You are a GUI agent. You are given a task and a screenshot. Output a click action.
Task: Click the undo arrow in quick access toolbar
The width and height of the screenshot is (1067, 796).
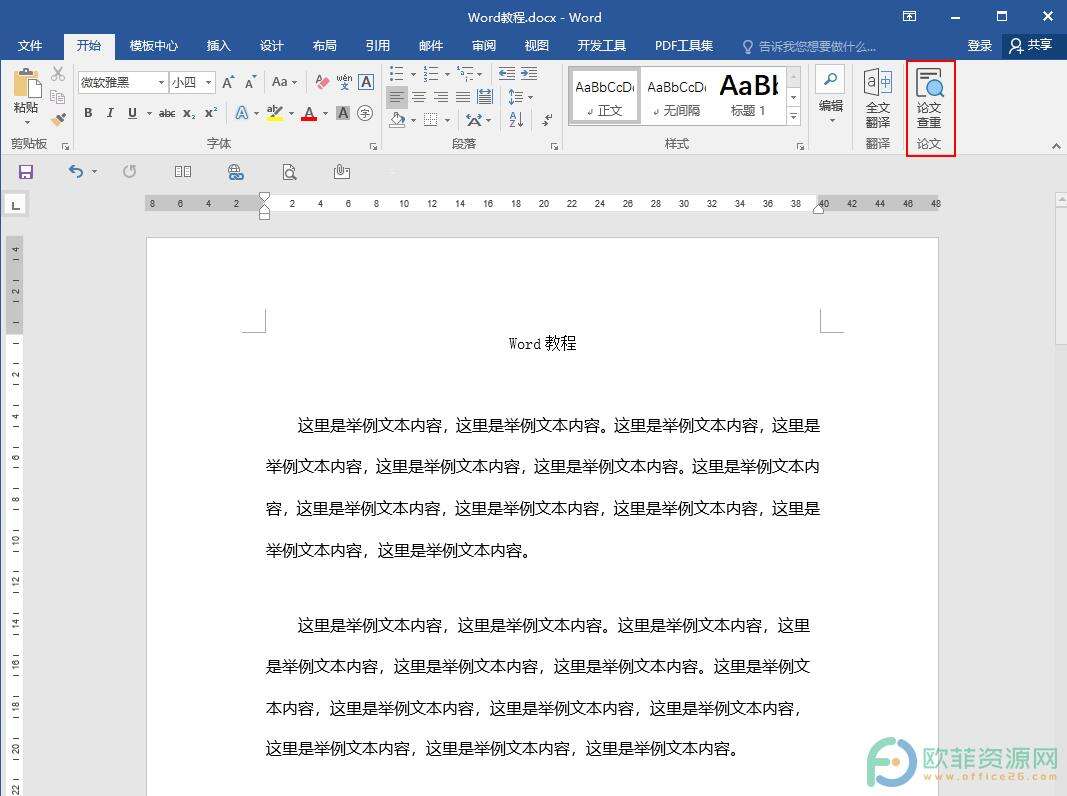(76, 172)
